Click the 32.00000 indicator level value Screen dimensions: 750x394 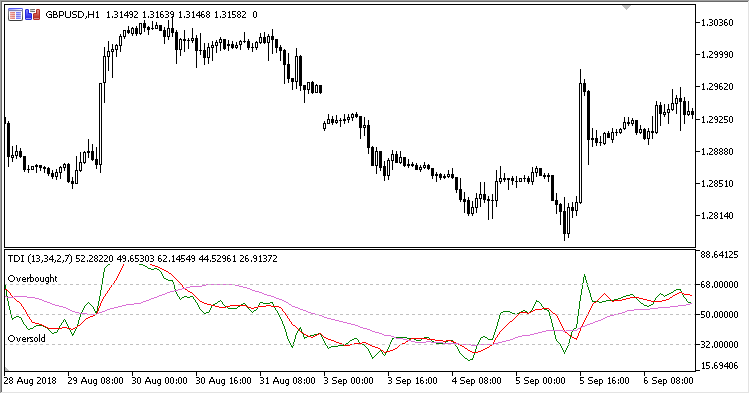click(x=719, y=344)
